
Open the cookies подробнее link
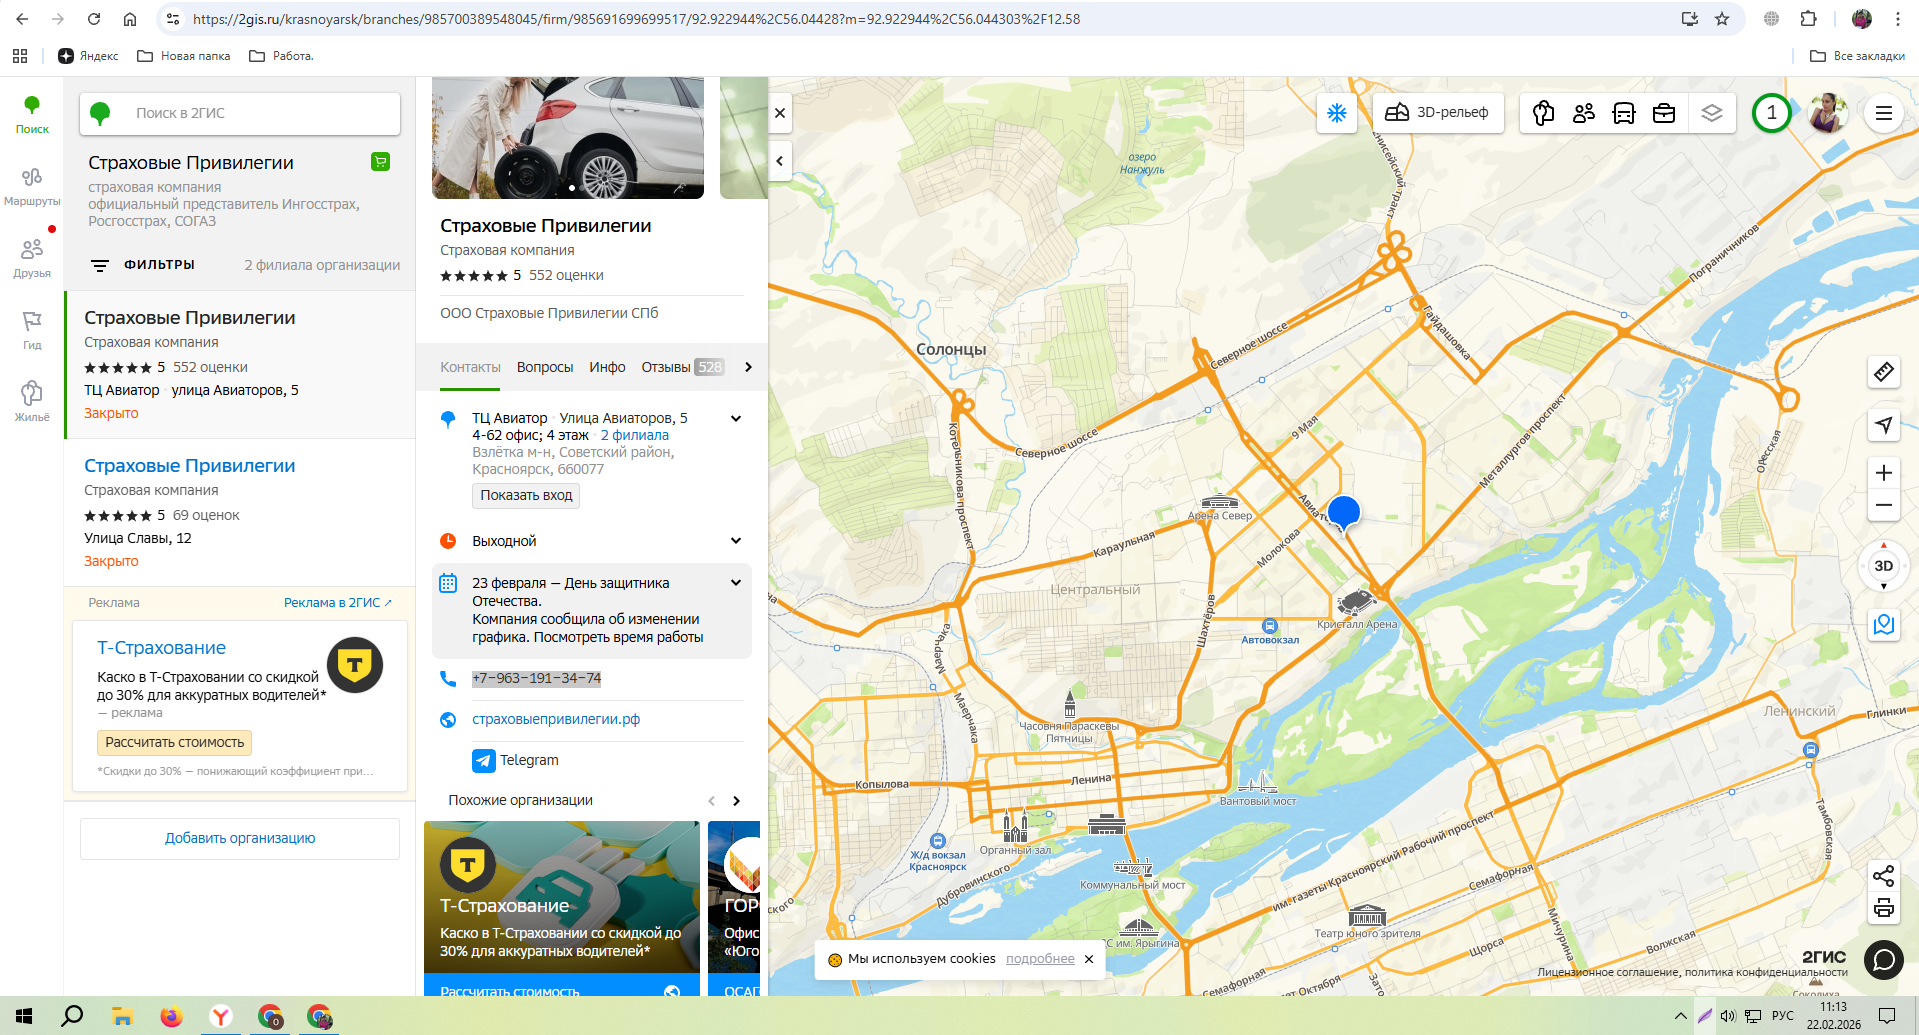pos(1040,959)
